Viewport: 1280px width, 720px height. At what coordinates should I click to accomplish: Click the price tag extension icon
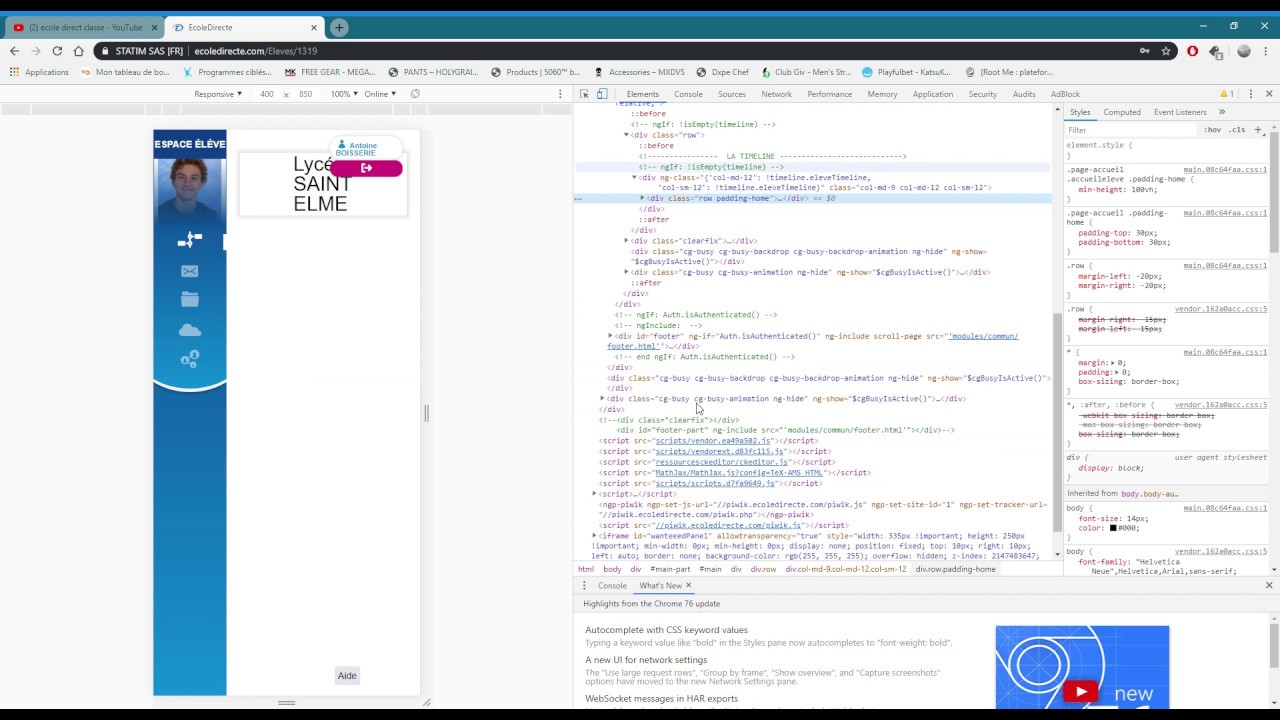click(1216, 51)
